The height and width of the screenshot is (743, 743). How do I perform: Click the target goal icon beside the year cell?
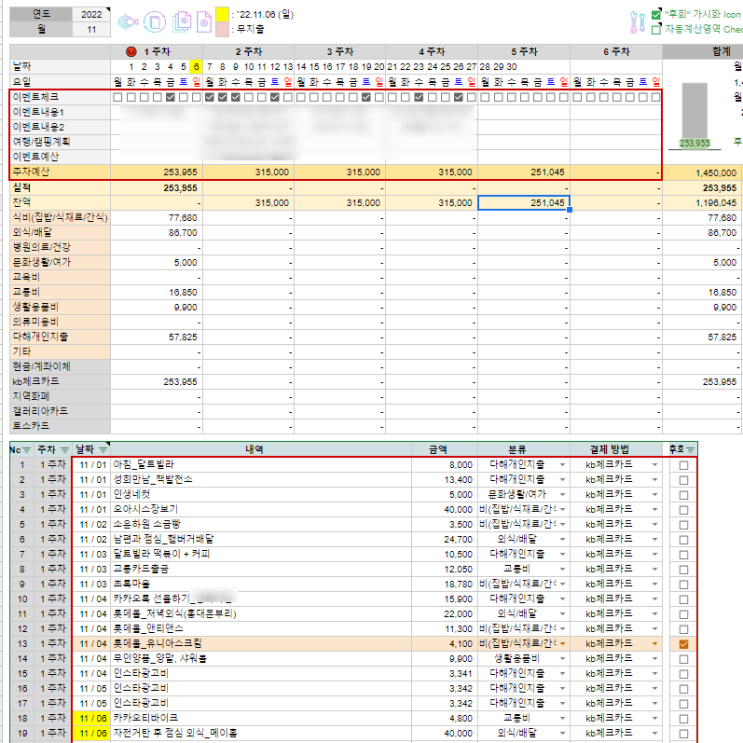tap(127, 22)
